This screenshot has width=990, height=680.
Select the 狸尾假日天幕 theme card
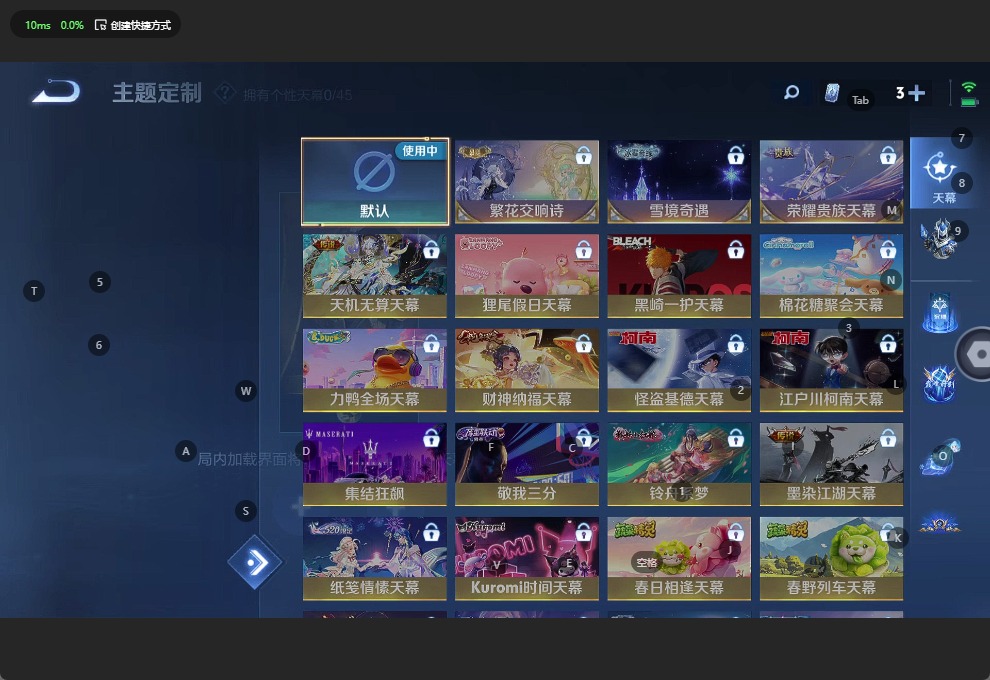527,275
